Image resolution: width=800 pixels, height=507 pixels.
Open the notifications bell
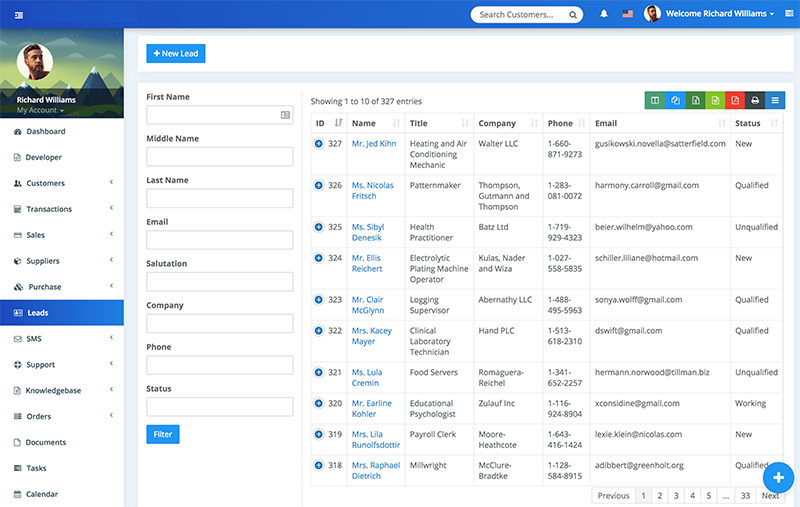[604, 14]
